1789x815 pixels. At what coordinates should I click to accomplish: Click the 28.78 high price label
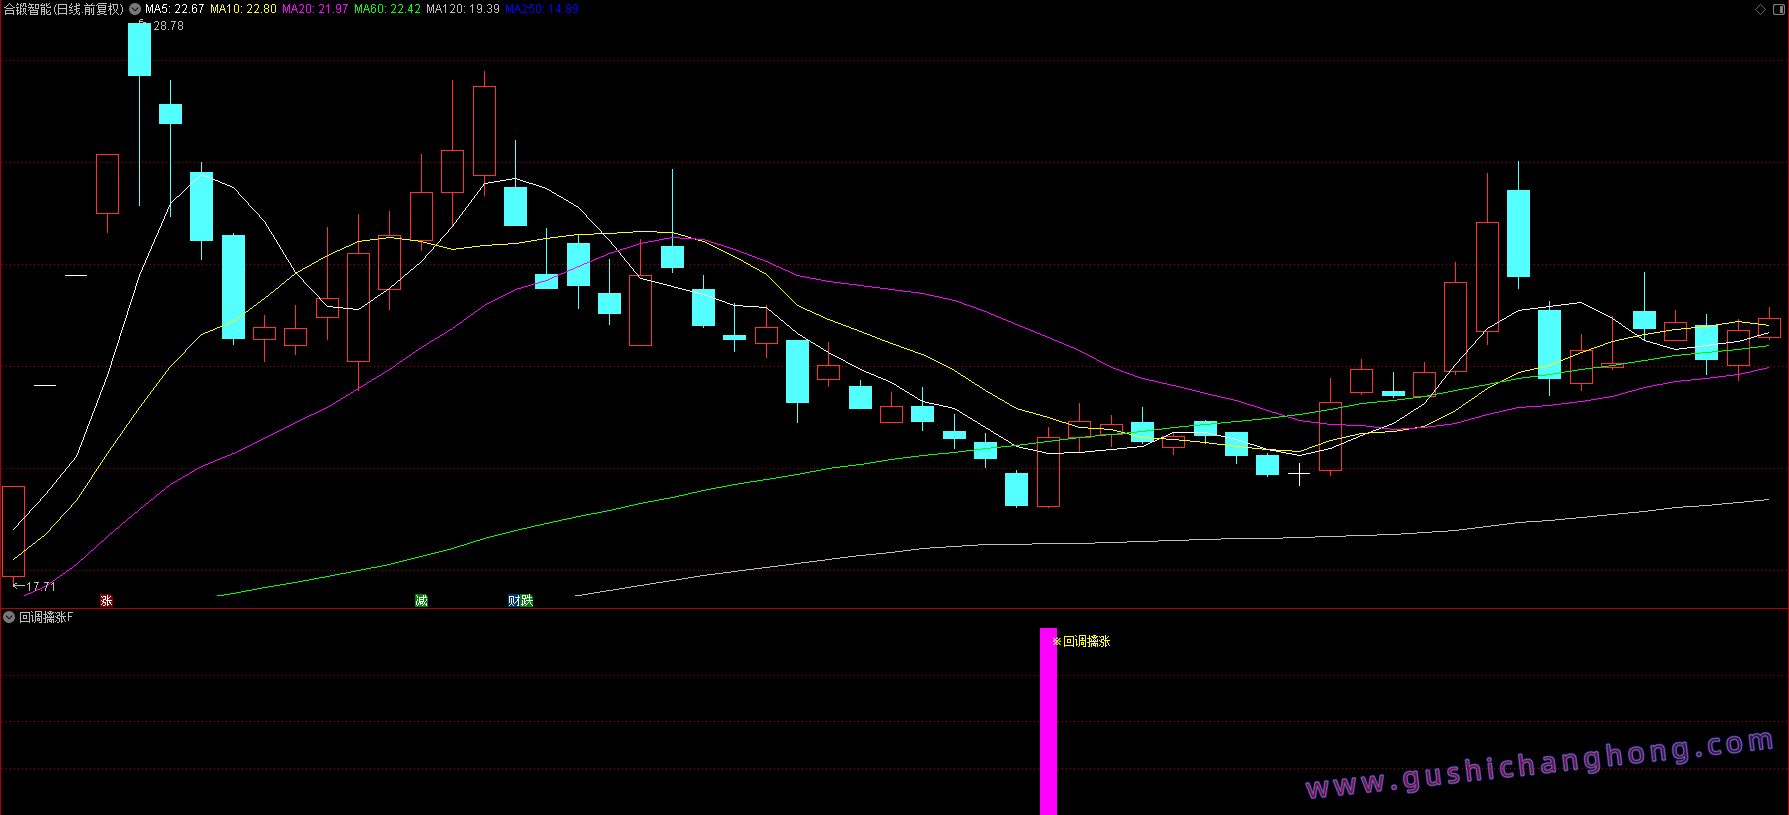(168, 26)
